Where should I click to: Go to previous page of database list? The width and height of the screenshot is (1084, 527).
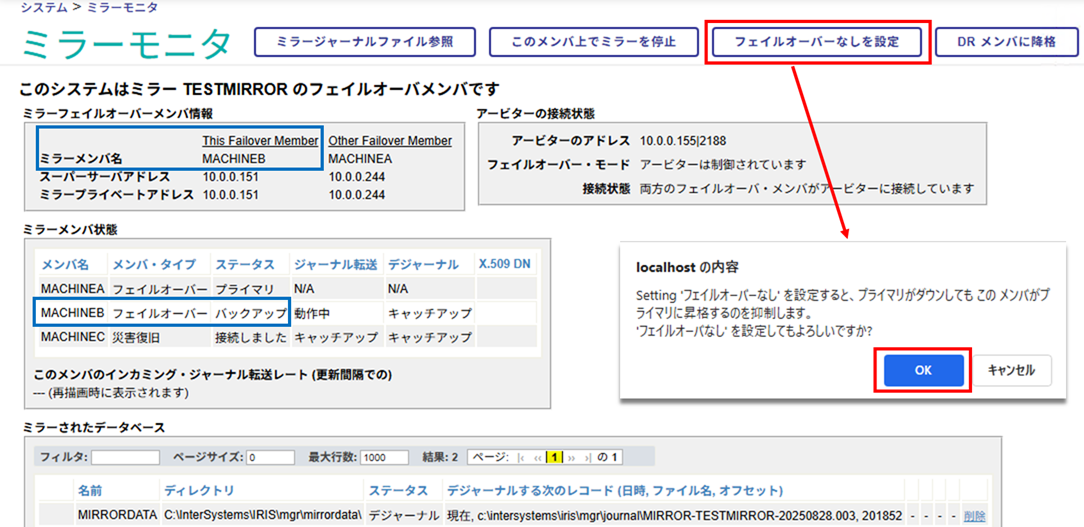pyautogui.click(x=537, y=457)
